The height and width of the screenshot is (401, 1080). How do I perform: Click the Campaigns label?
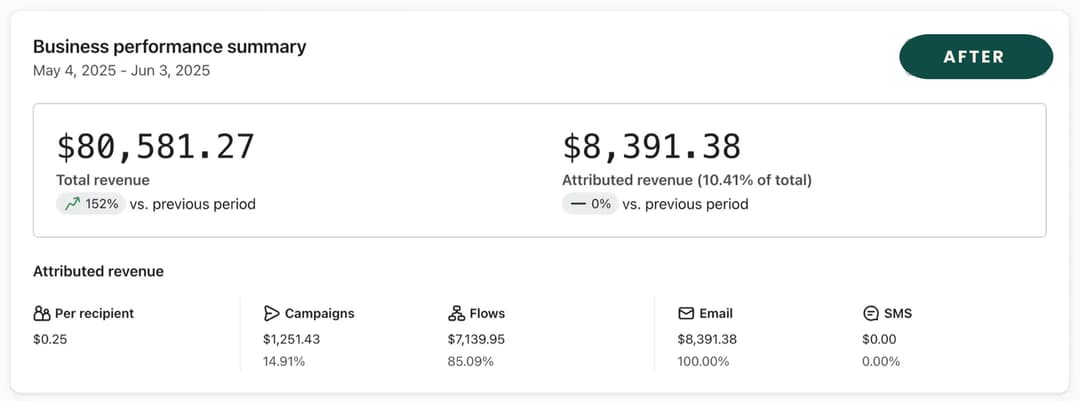[320, 313]
